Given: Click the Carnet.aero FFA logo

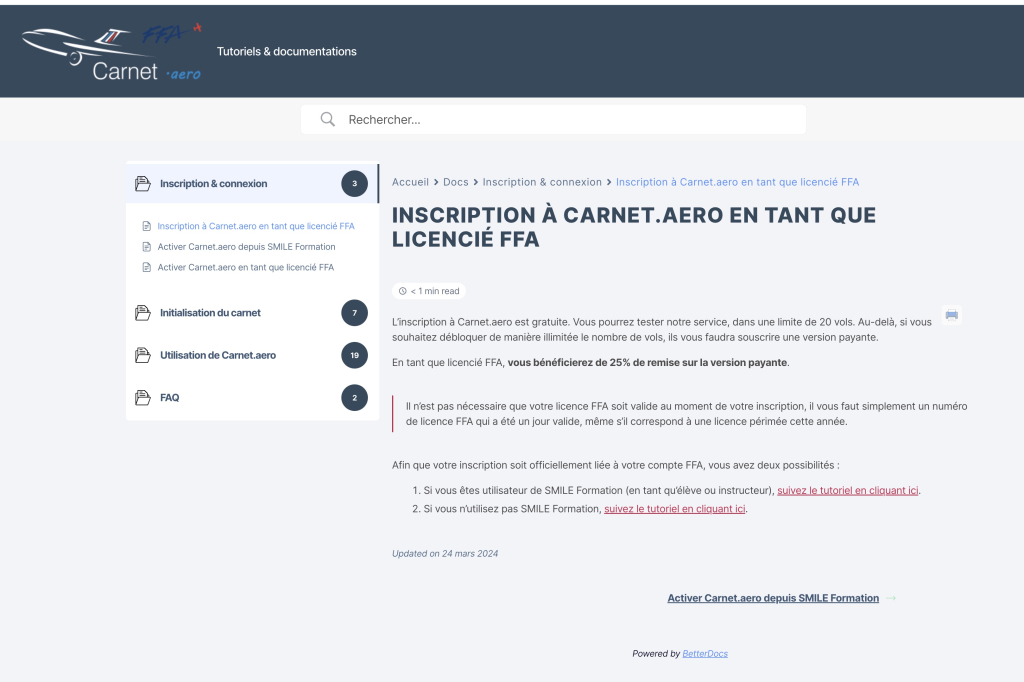Looking at the screenshot, I should pyautogui.click(x=112, y=51).
